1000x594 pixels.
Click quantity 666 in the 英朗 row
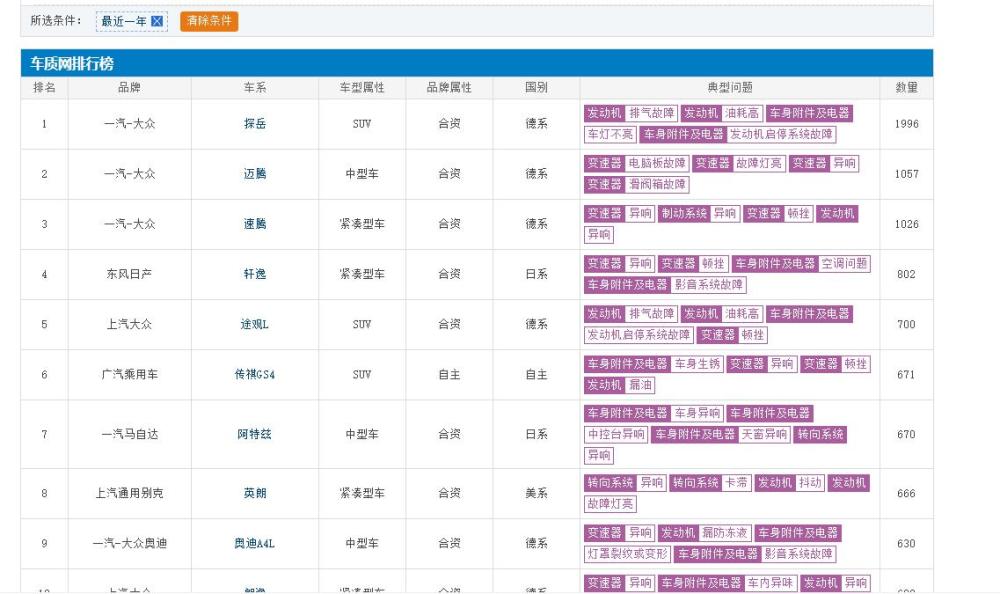click(x=906, y=493)
